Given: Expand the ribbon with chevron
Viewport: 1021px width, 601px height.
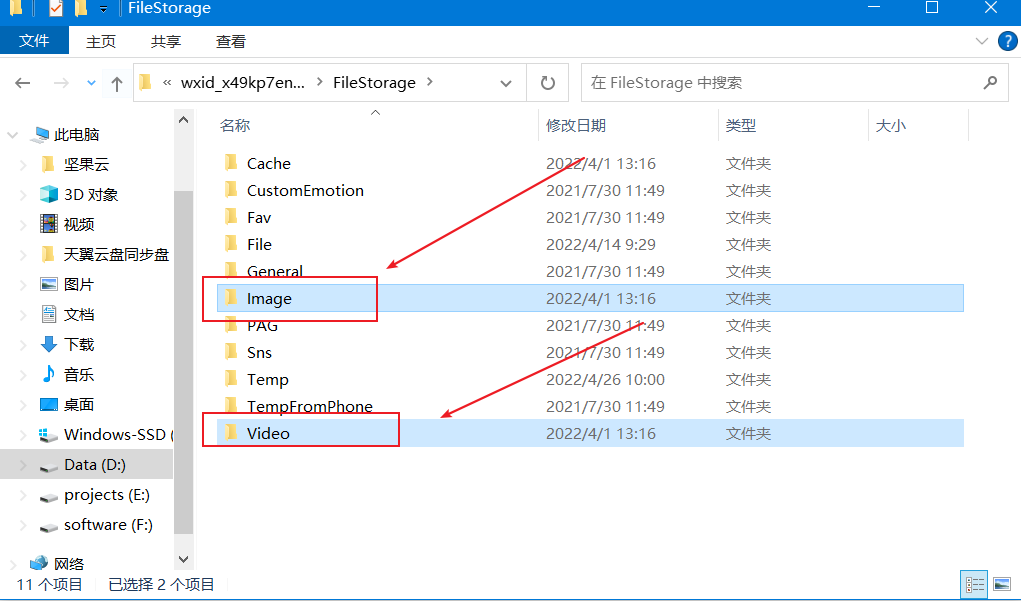Looking at the screenshot, I should (x=982, y=41).
